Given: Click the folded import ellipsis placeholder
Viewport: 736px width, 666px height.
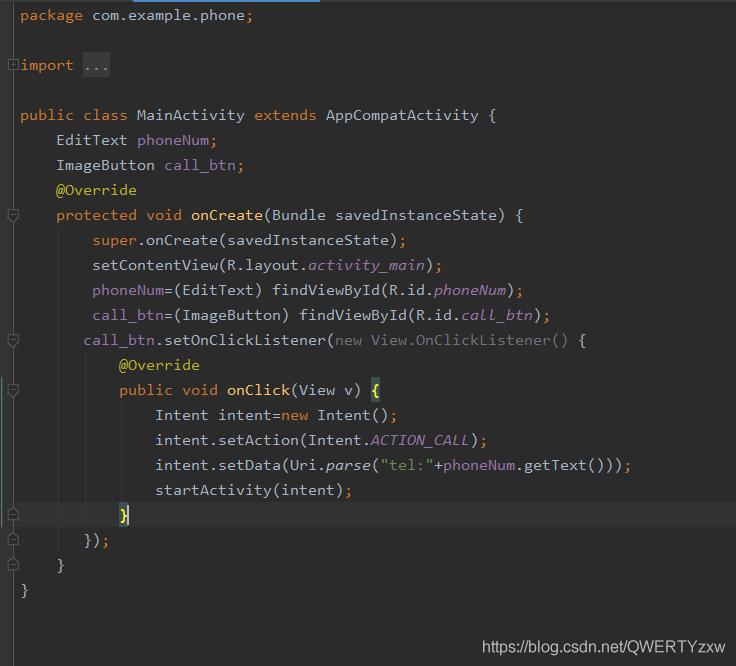Looking at the screenshot, I should coord(96,66).
